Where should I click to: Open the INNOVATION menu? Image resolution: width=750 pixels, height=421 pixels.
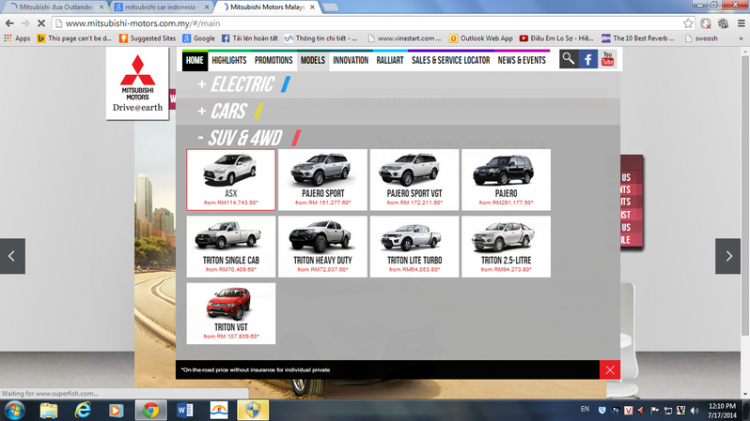(351, 60)
